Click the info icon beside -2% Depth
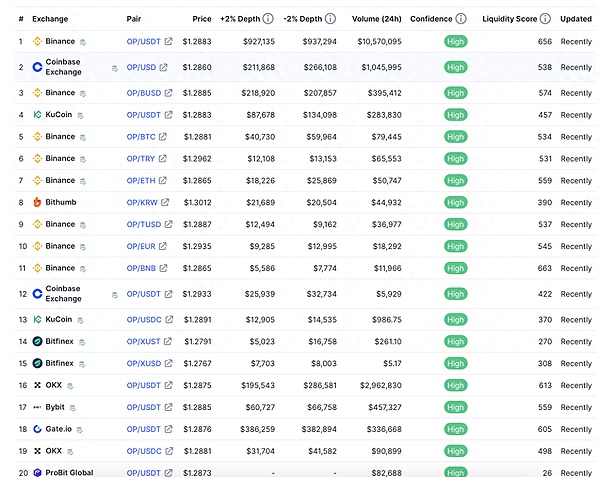 click(330, 19)
